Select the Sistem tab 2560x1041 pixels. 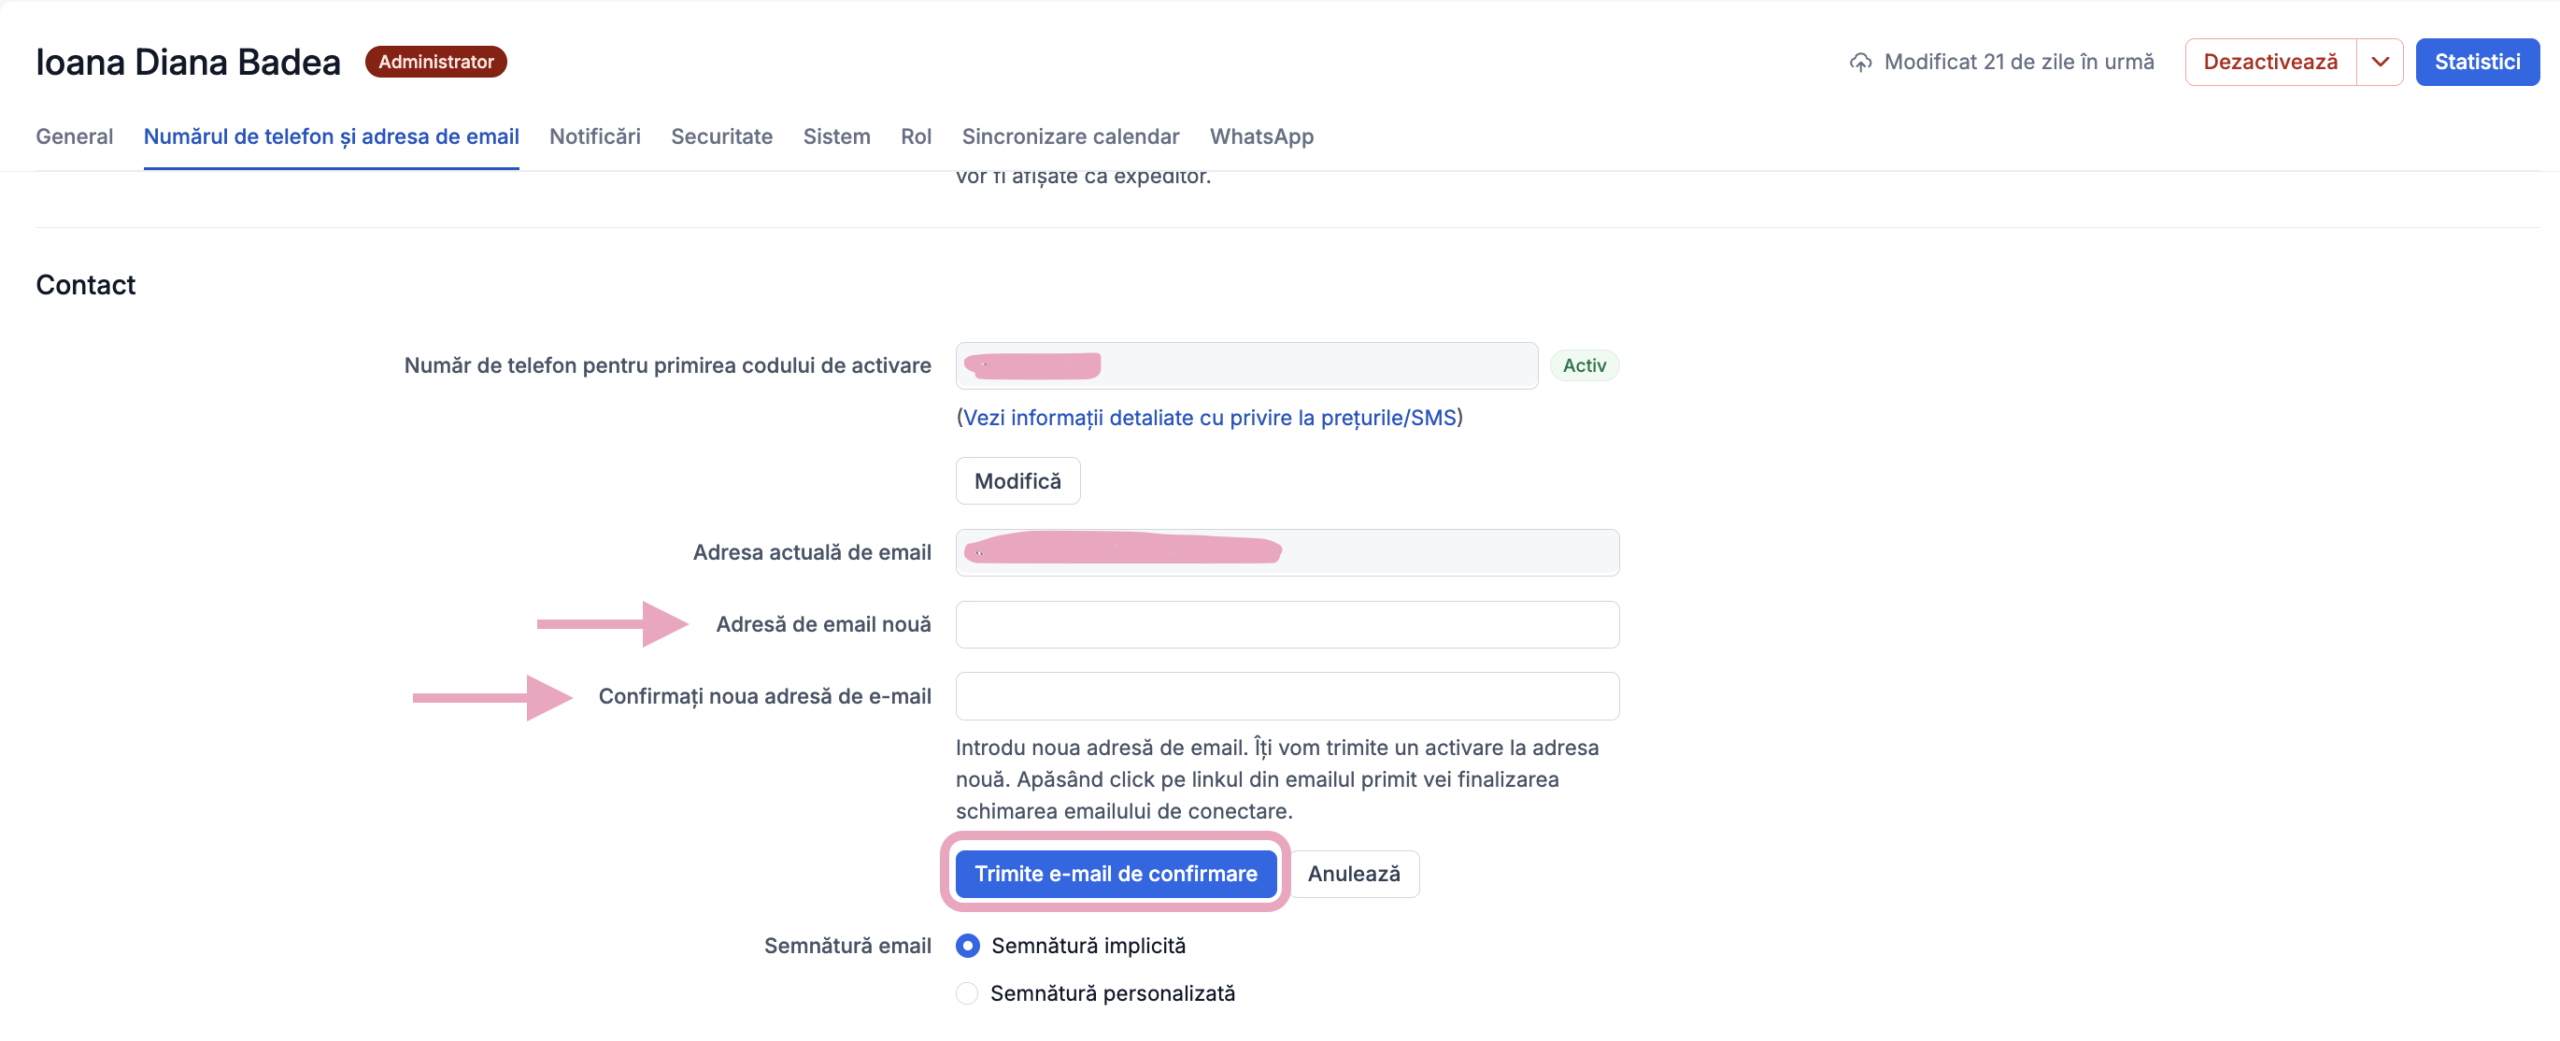click(836, 136)
